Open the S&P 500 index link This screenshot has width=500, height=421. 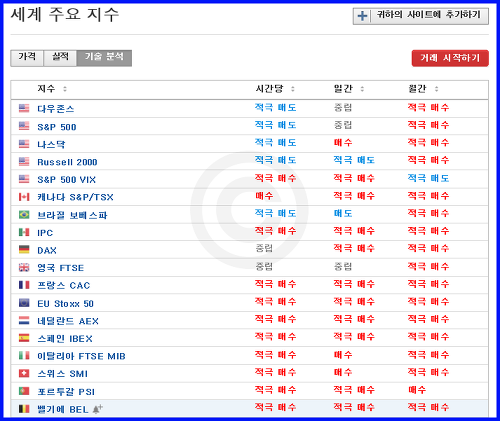pos(57,127)
